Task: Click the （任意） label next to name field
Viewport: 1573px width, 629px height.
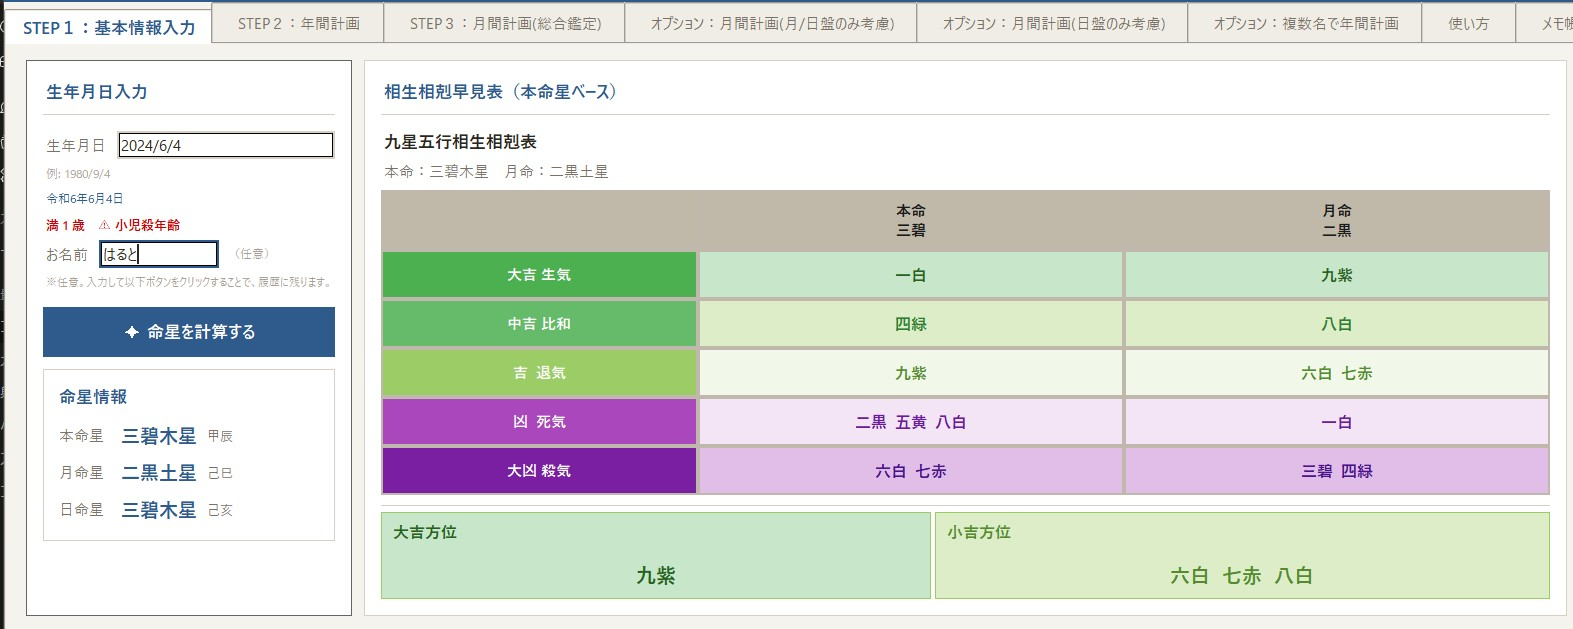Action: point(252,254)
